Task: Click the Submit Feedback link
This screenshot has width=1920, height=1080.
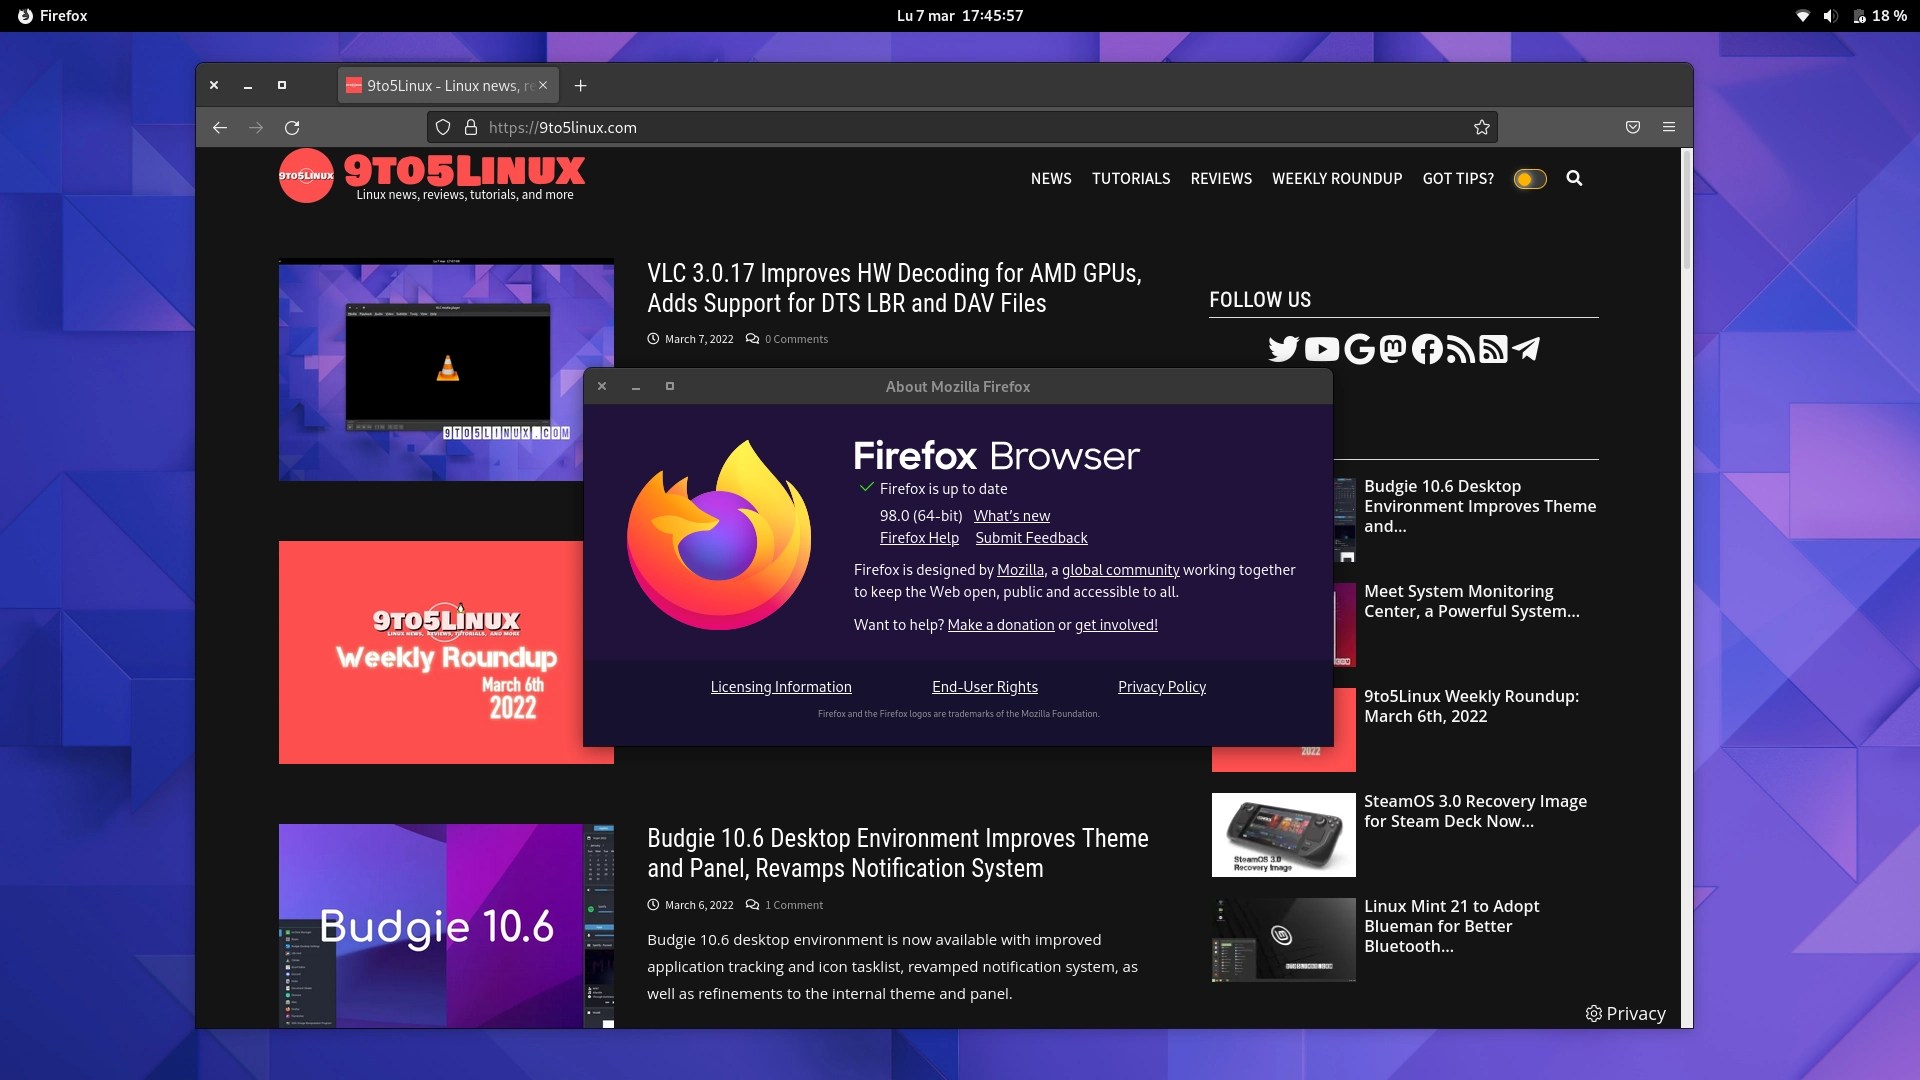Action: click(x=1031, y=538)
